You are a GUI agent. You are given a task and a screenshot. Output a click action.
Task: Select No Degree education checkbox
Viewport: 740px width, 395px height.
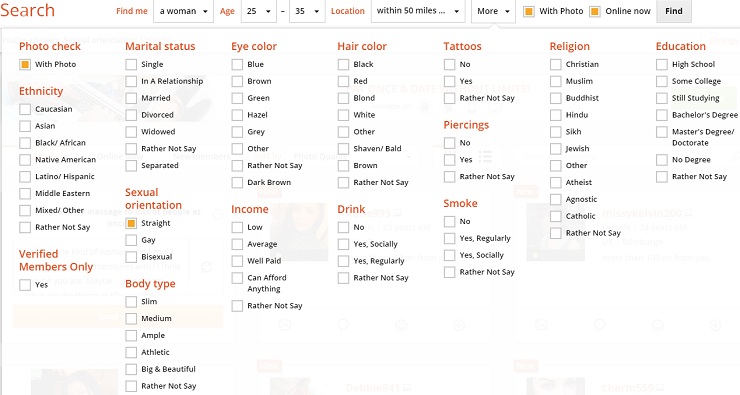click(x=662, y=160)
